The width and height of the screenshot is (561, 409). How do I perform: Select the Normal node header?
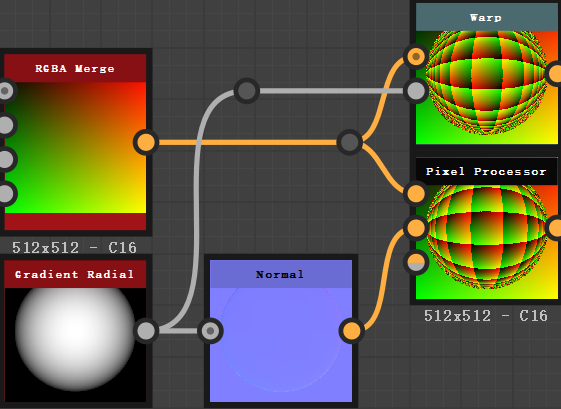pos(281,274)
